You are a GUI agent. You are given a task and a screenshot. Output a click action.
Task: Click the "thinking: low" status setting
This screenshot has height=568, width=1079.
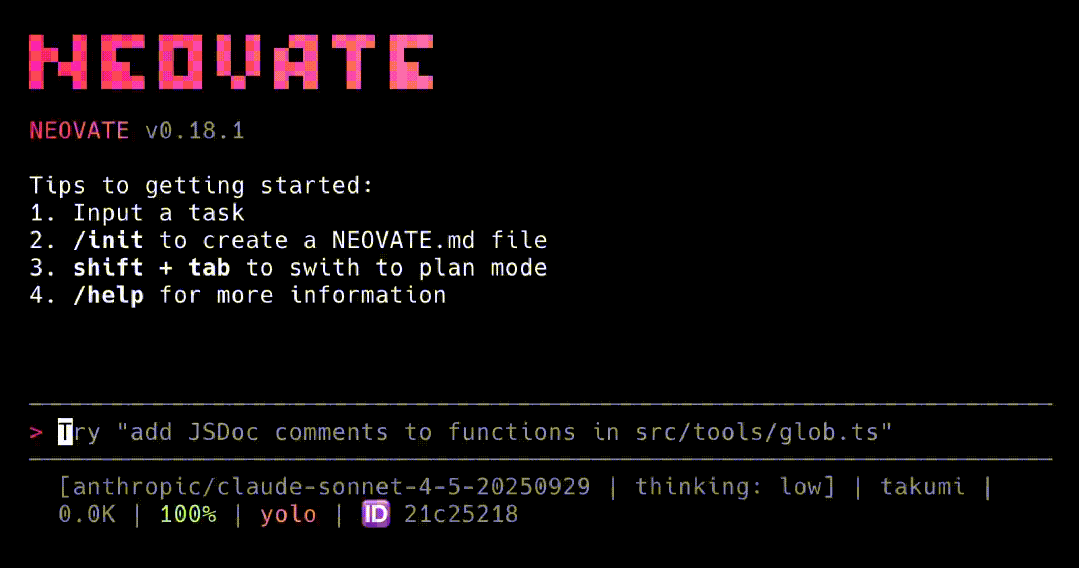click(x=728, y=487)
